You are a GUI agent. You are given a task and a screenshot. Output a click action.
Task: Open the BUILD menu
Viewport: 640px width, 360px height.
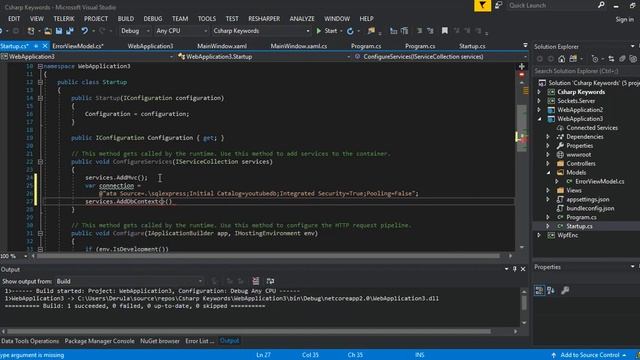(126, 19)
